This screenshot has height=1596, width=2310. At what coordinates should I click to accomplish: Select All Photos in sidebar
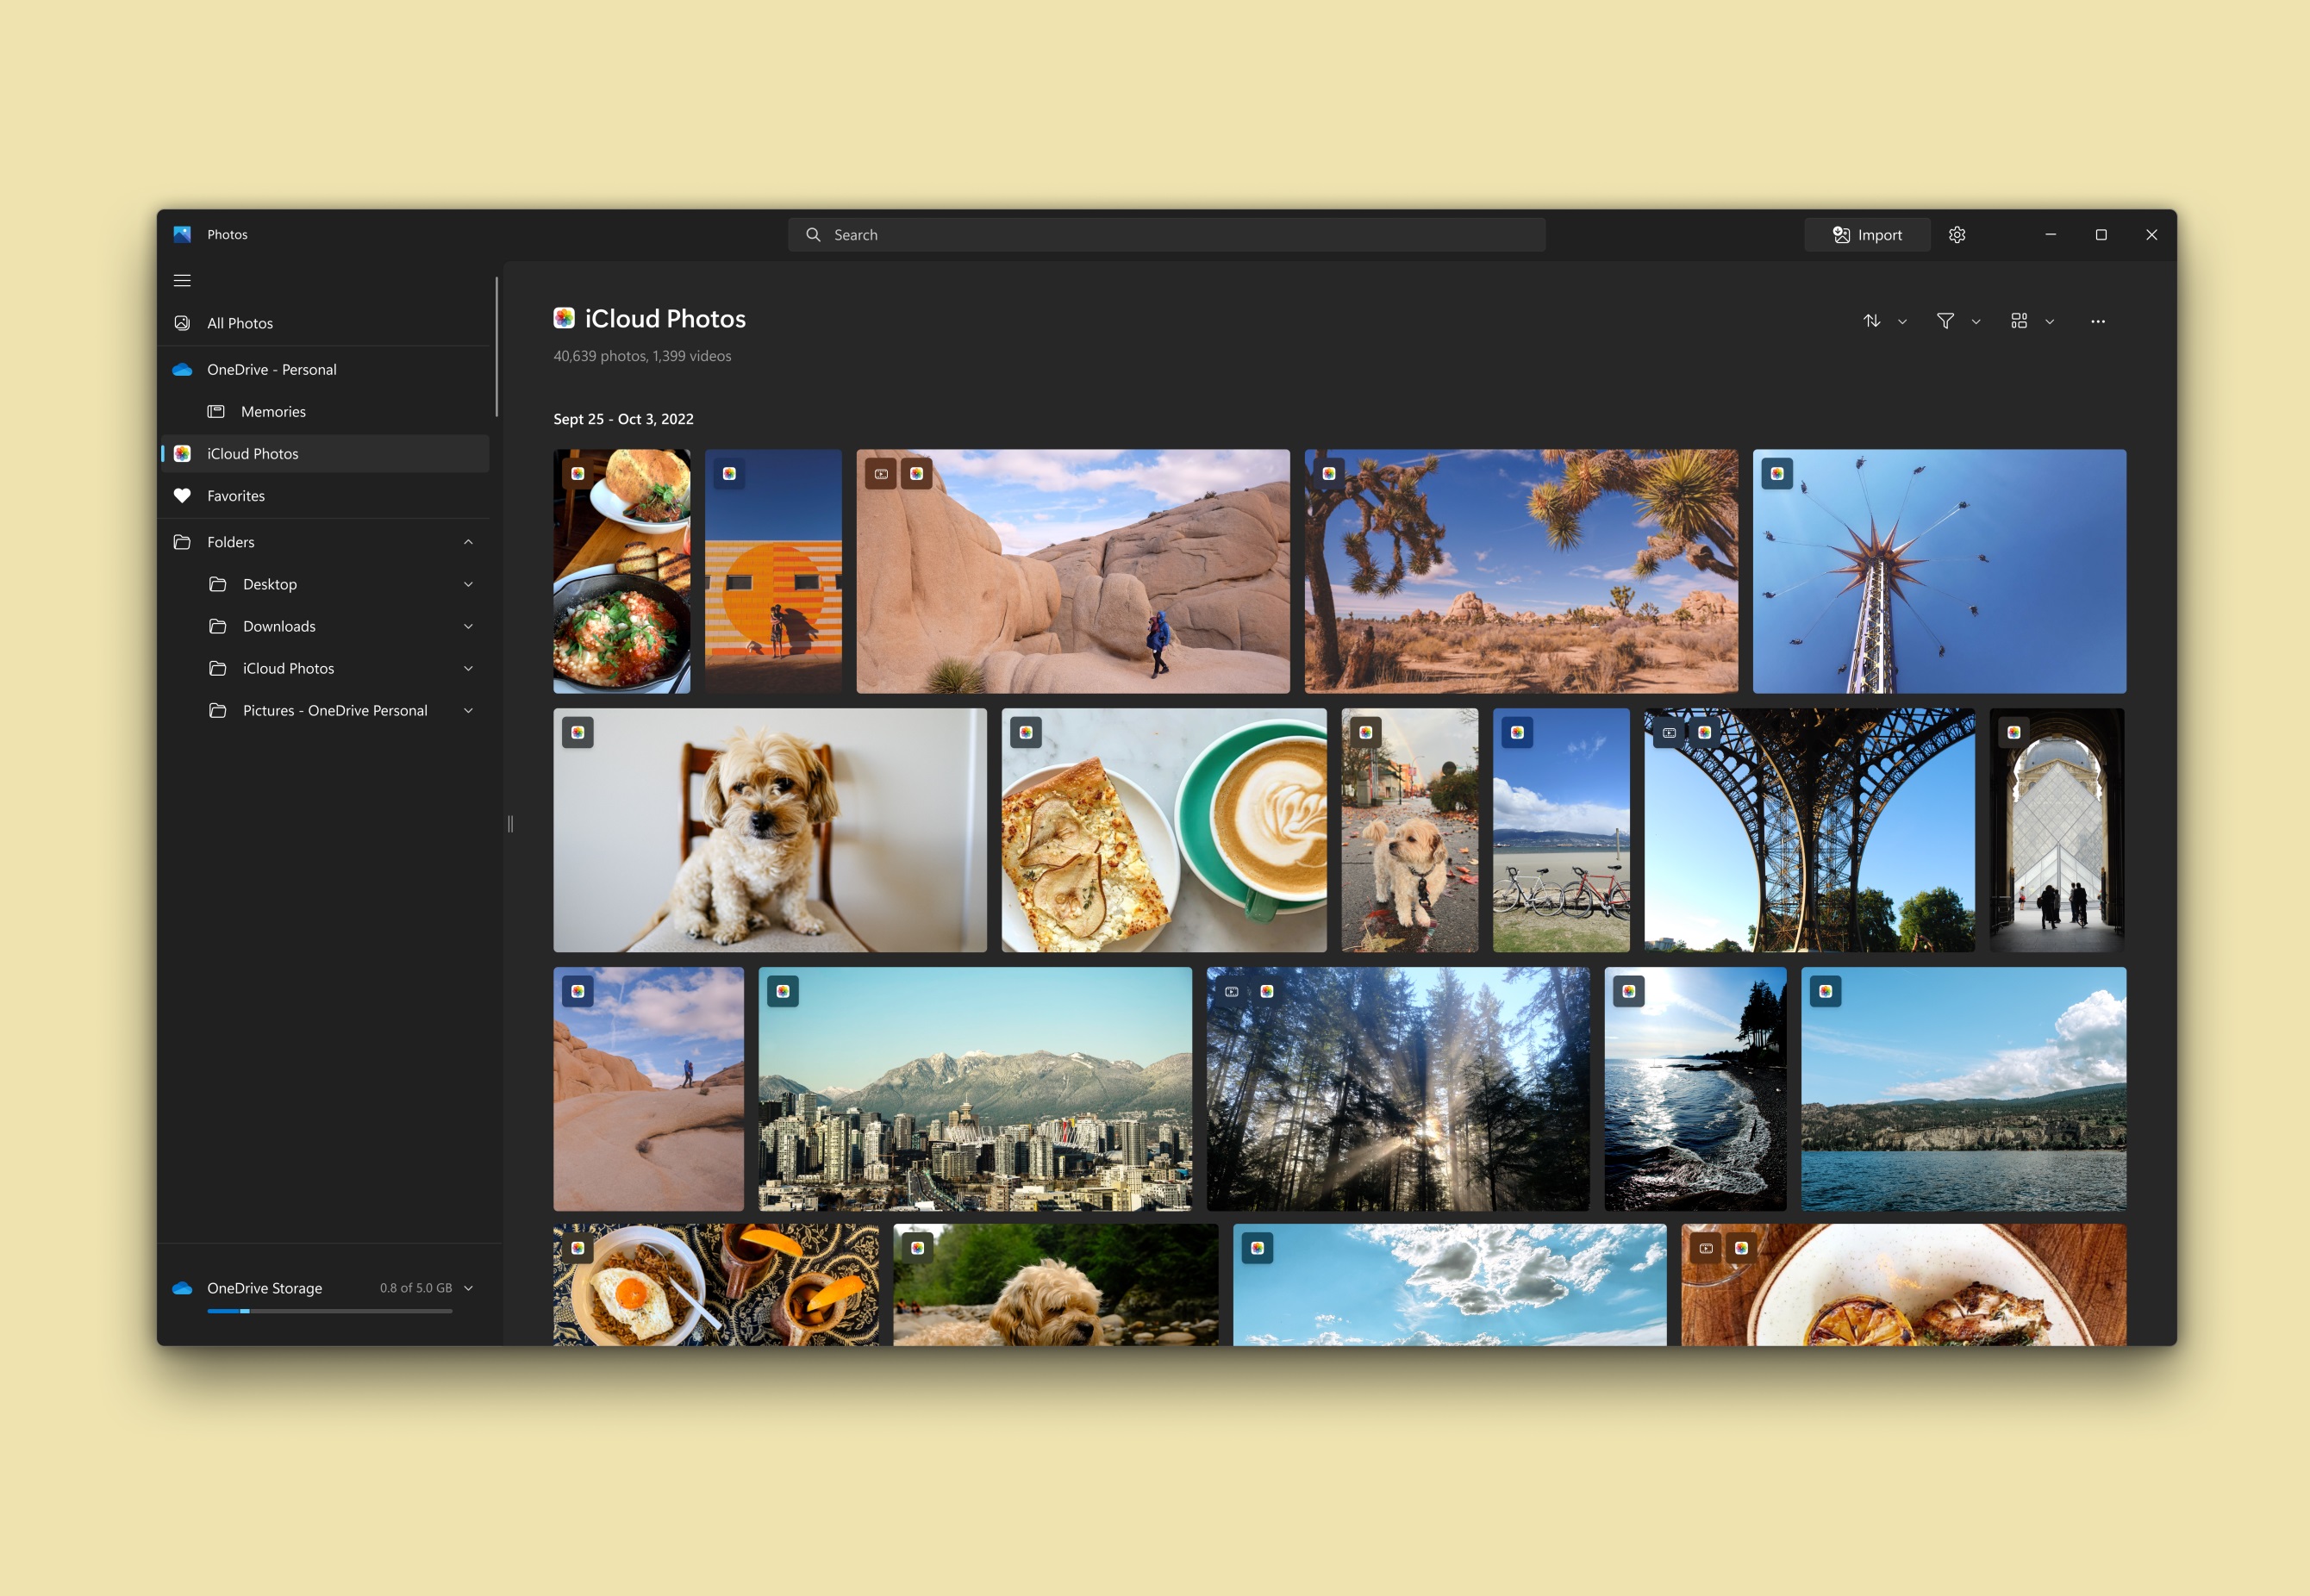click(240, 323)
